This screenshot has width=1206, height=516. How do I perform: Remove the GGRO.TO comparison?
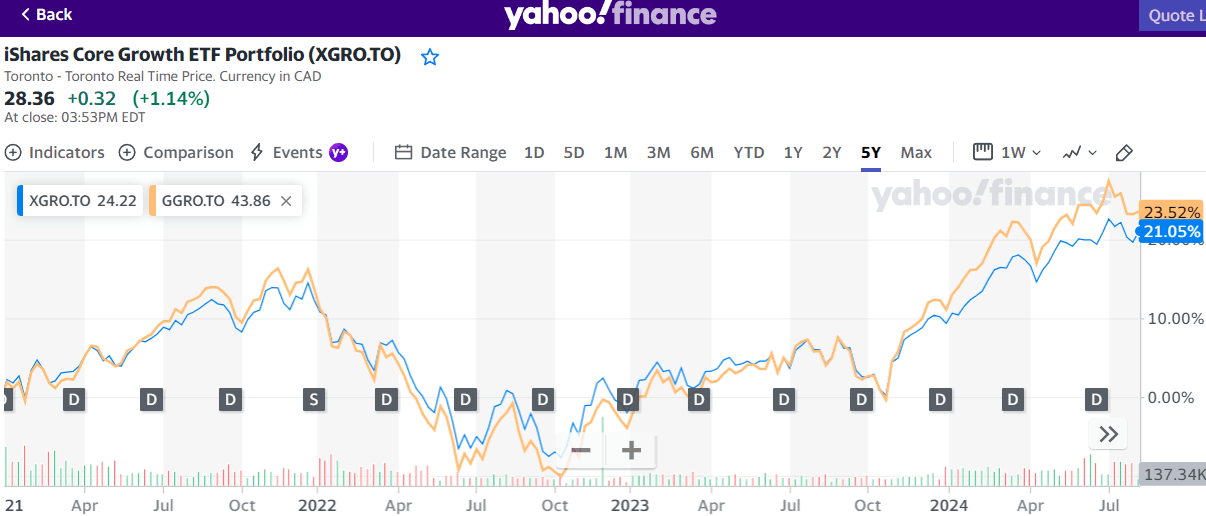(x=286, y=201)
